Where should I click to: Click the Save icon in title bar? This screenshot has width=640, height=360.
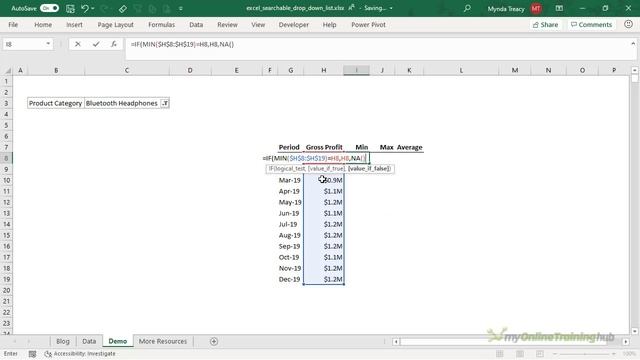click(x=70, y=8)
